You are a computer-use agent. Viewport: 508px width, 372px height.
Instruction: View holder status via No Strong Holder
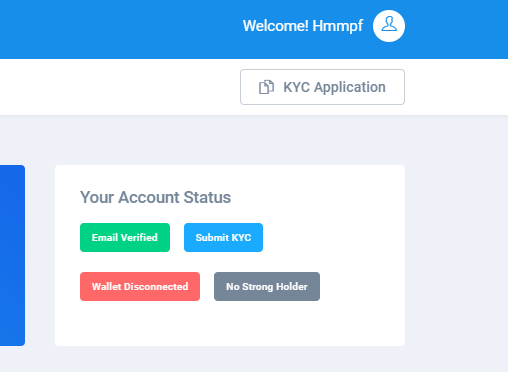tap(267, 286)
